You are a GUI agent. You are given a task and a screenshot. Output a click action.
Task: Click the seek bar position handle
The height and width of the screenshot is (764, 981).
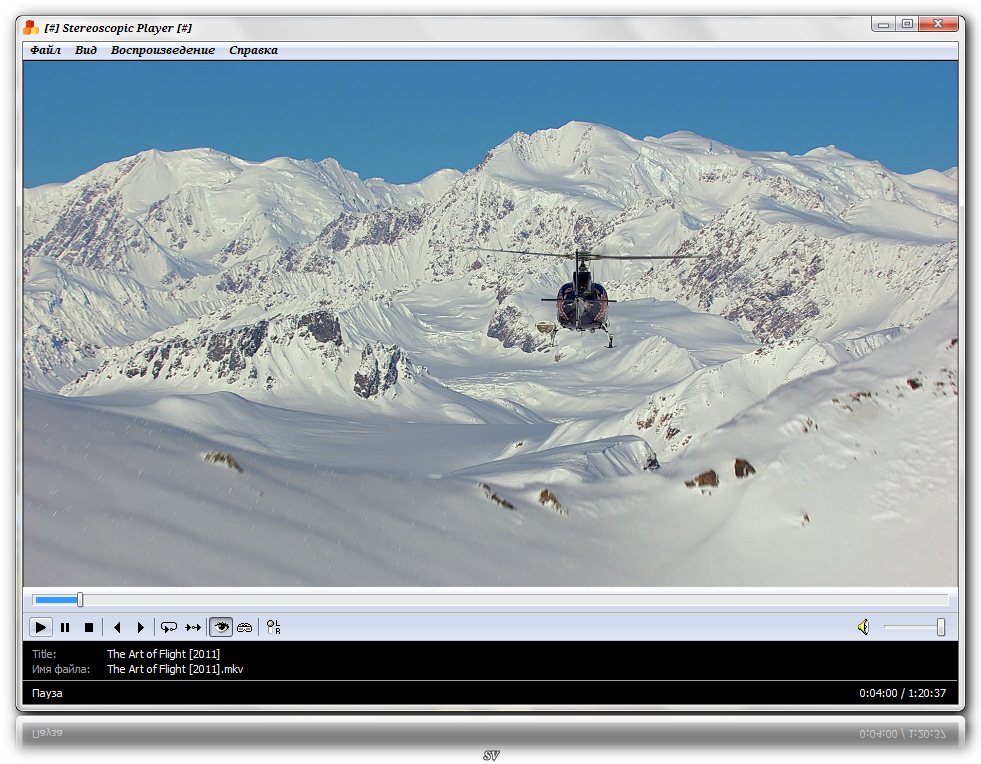pyautogui.click(x=80, y=600)
